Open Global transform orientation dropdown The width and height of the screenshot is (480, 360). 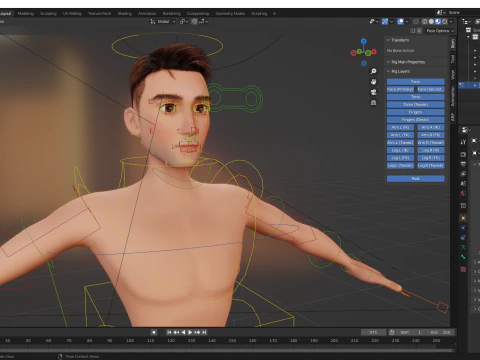coord(163,22)
